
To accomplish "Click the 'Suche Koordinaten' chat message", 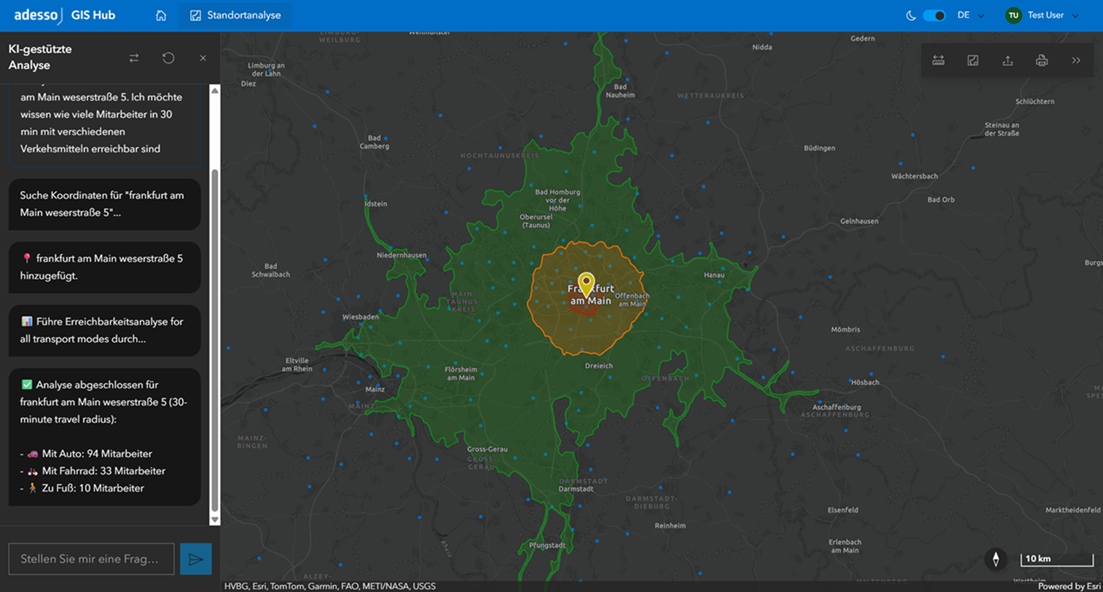I will [104, 204].
